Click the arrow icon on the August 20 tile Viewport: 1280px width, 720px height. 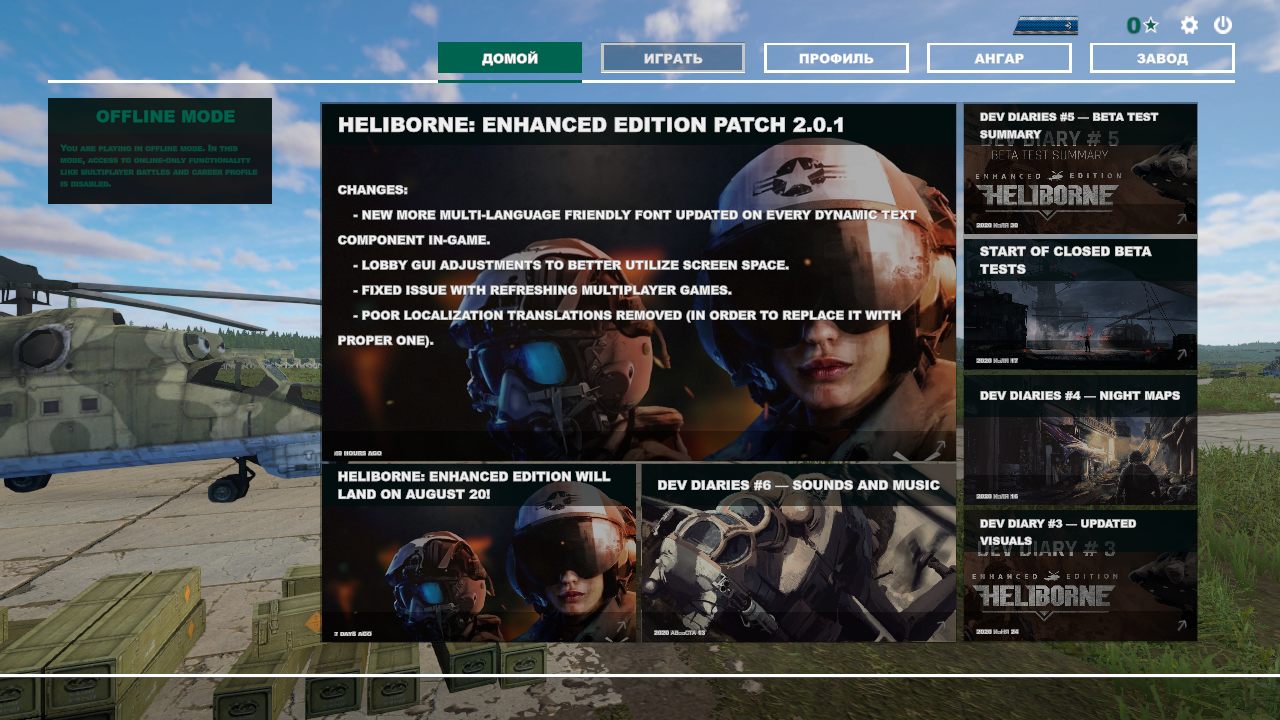[622, 622]
